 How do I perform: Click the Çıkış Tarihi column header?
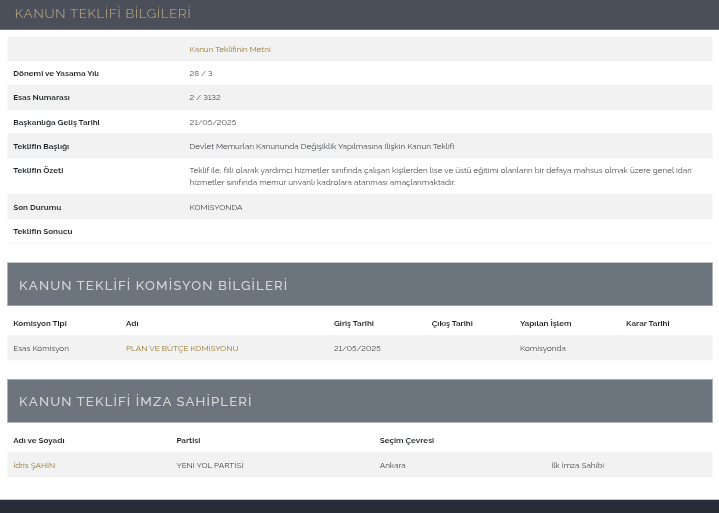[452, 324]
